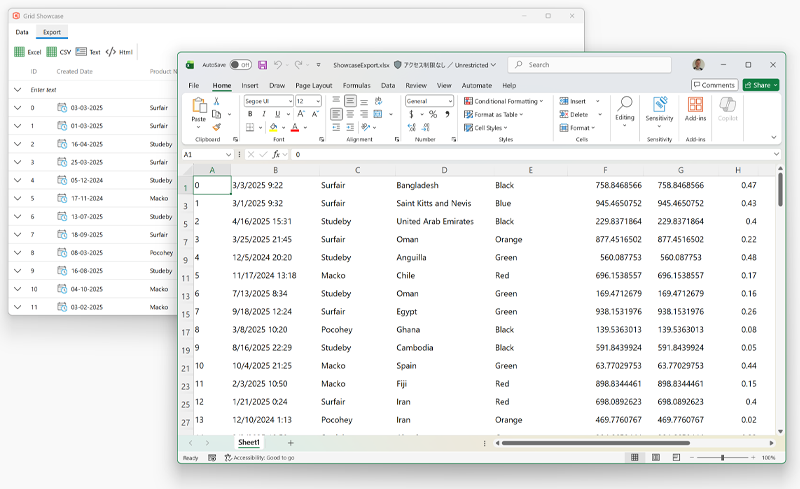Viewport: 800px width, 489px height.
Task: Click the Excel Search box
Action: pos(589,65)
